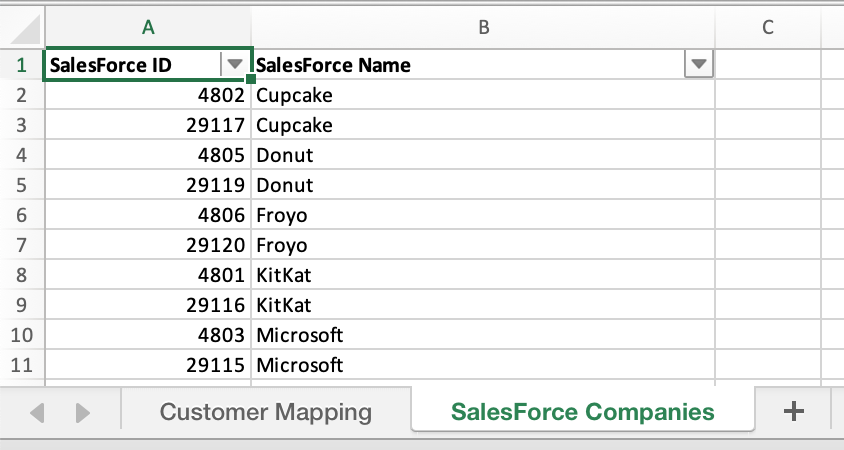Select cell containing 29117
This screenshot has height=450, width=844.
(x=148, y=125)
